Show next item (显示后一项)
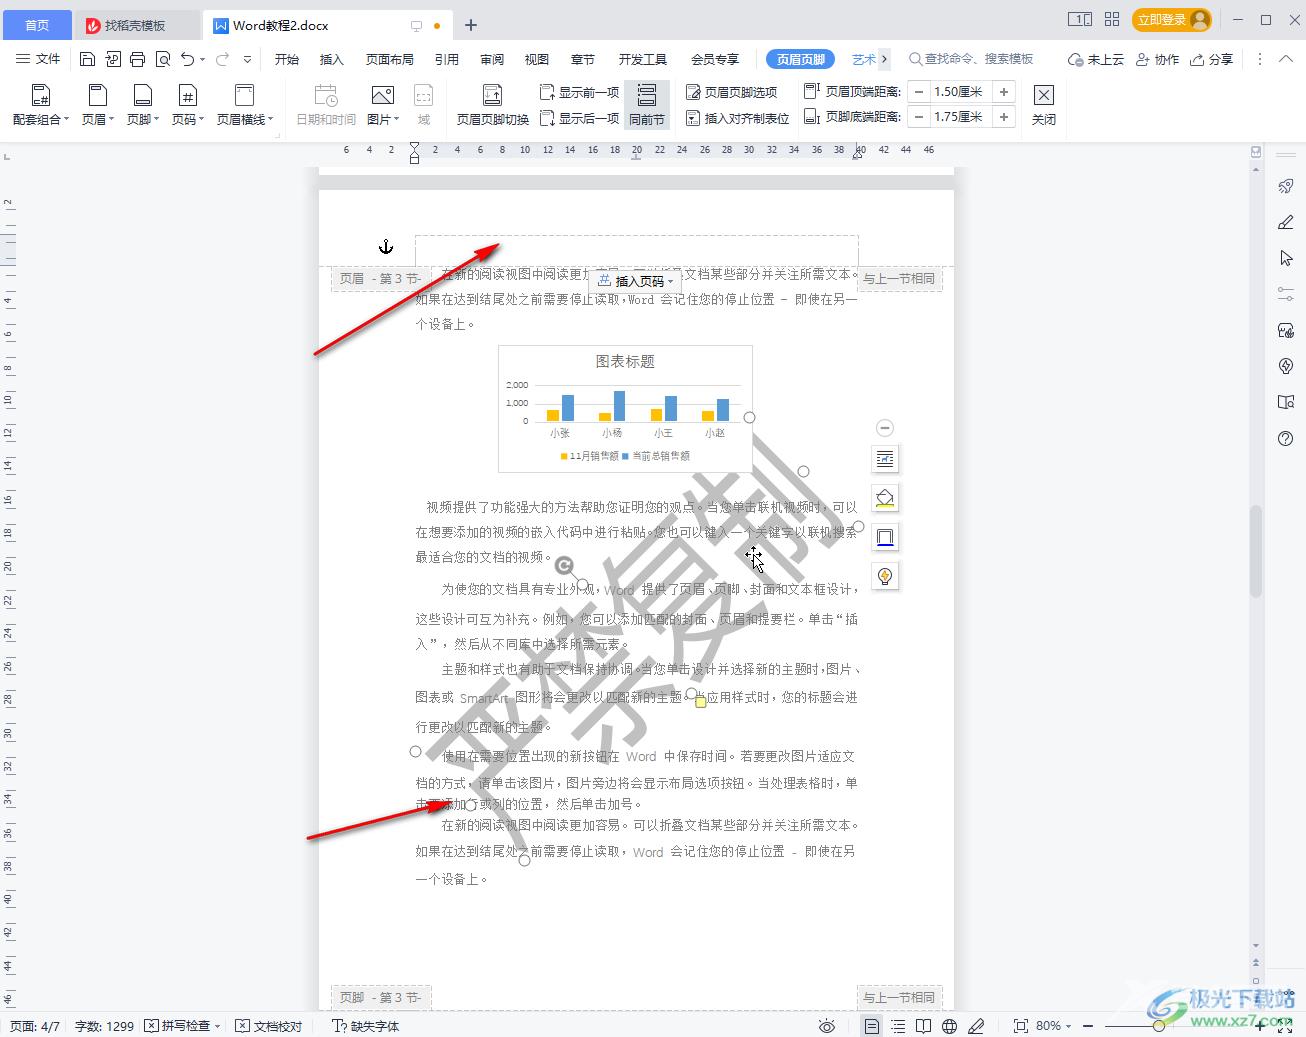Image resolution: width=1306 pixels, height=1037 pixels. pos(579,118)
